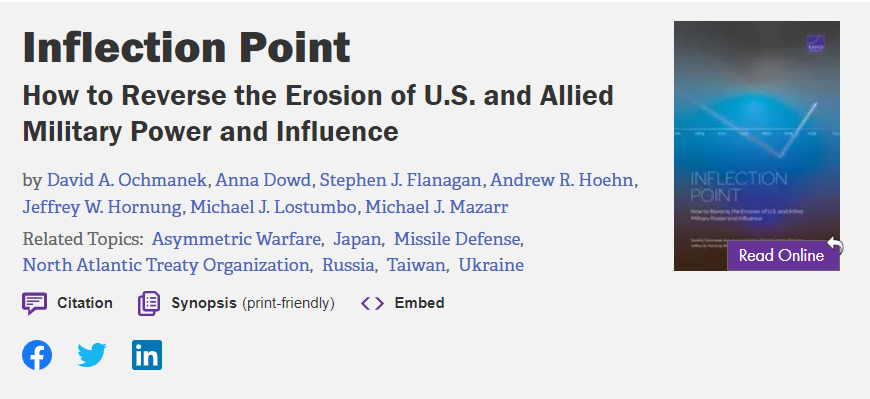Open Andrew R. Hoehn author link
This screenshot has width=870, height=399.
(x=562, y=180)
